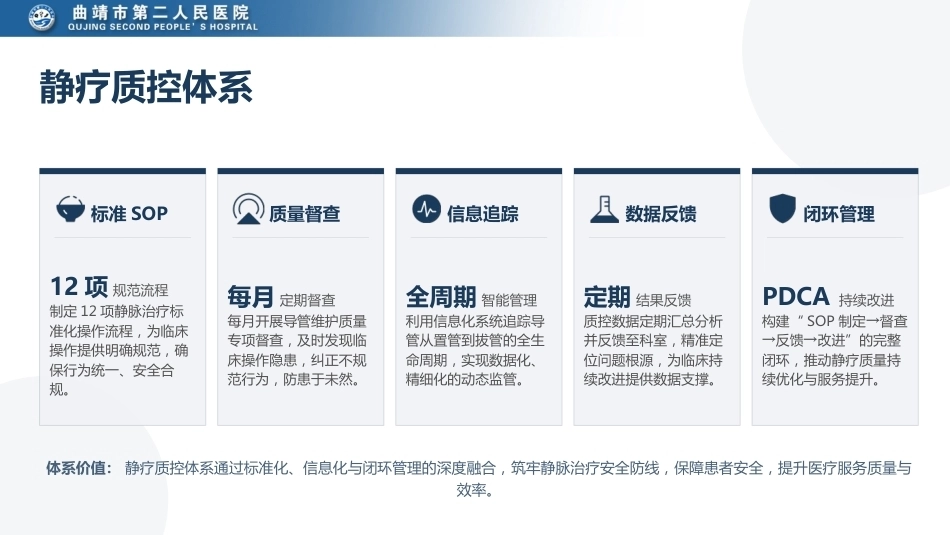Click the 规范流程 subtitle
Viewport: 950px width, 535px height.
[141, 290]
